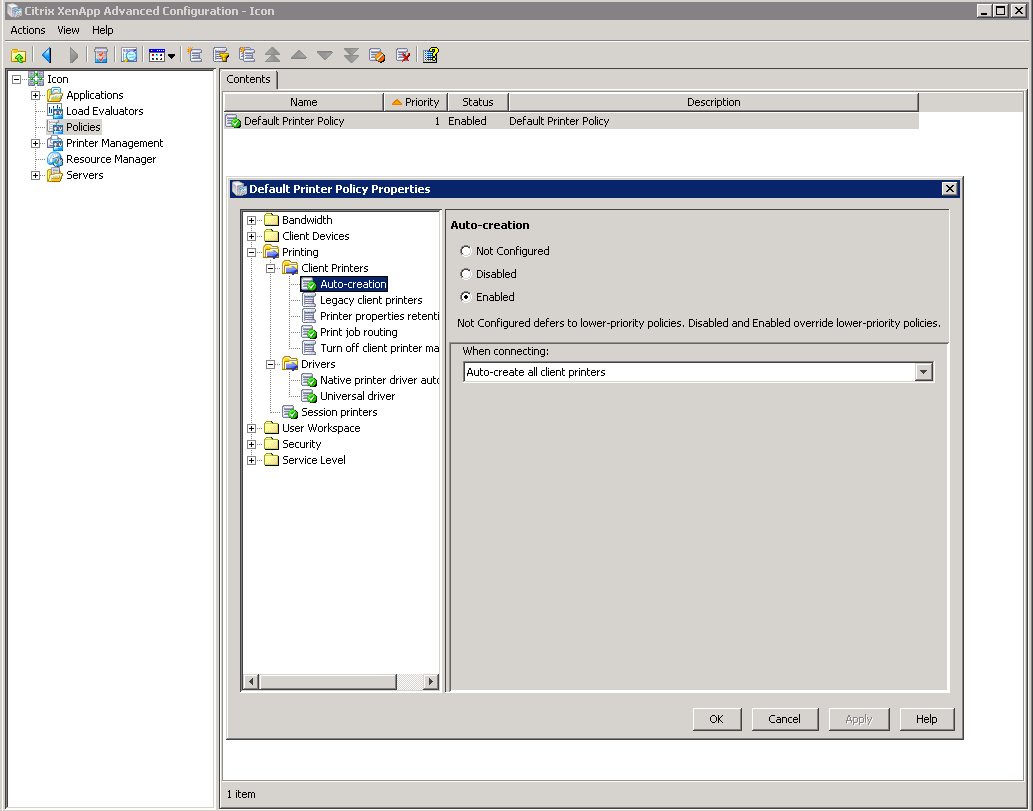The image size is (1033, 811).
Task: Collapse the Printing policy folder
Action: (252, 252)
